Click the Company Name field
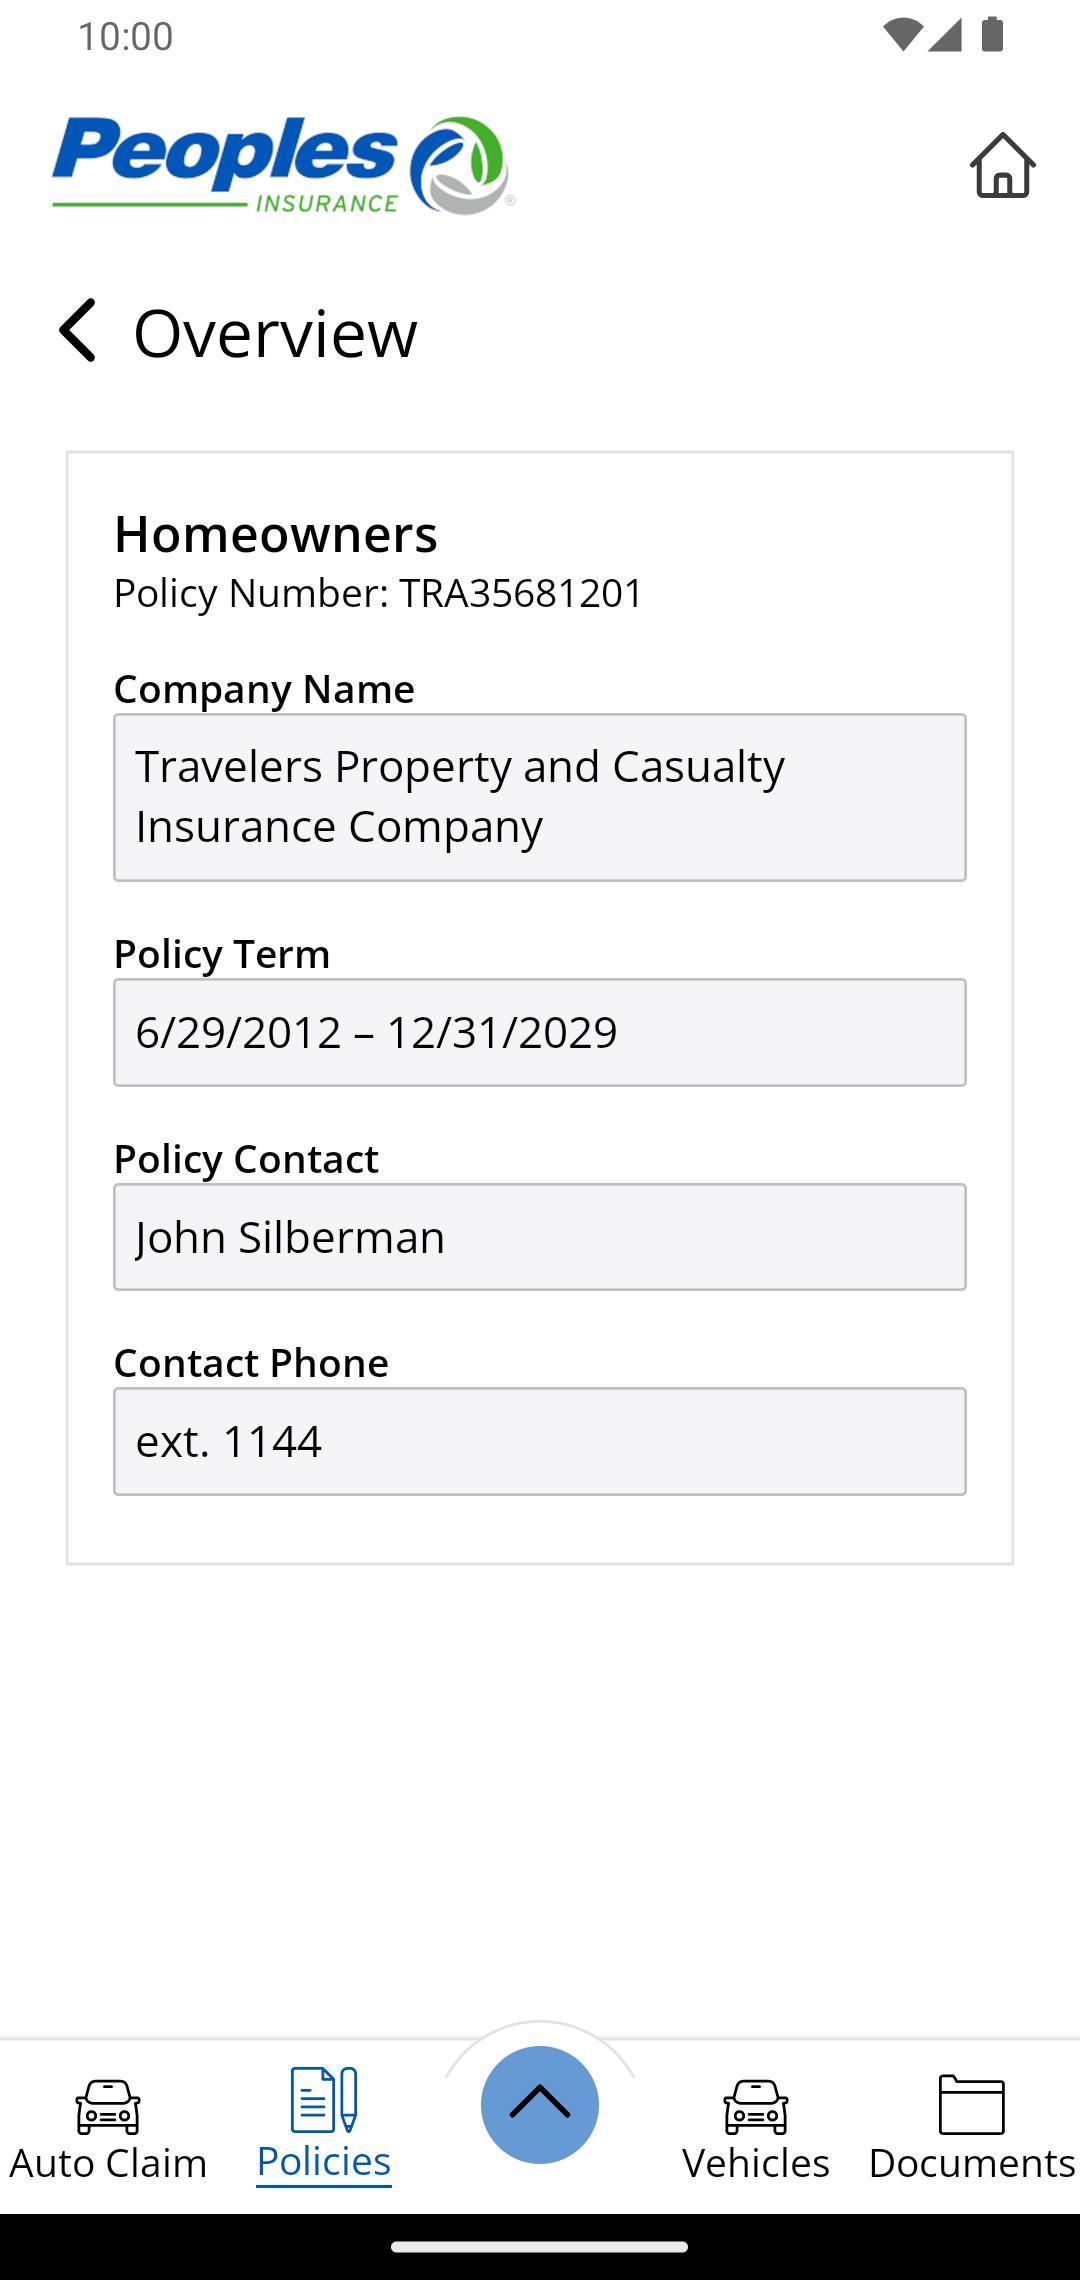This screenshot has height=2280, width=1080. pos(540,797)
